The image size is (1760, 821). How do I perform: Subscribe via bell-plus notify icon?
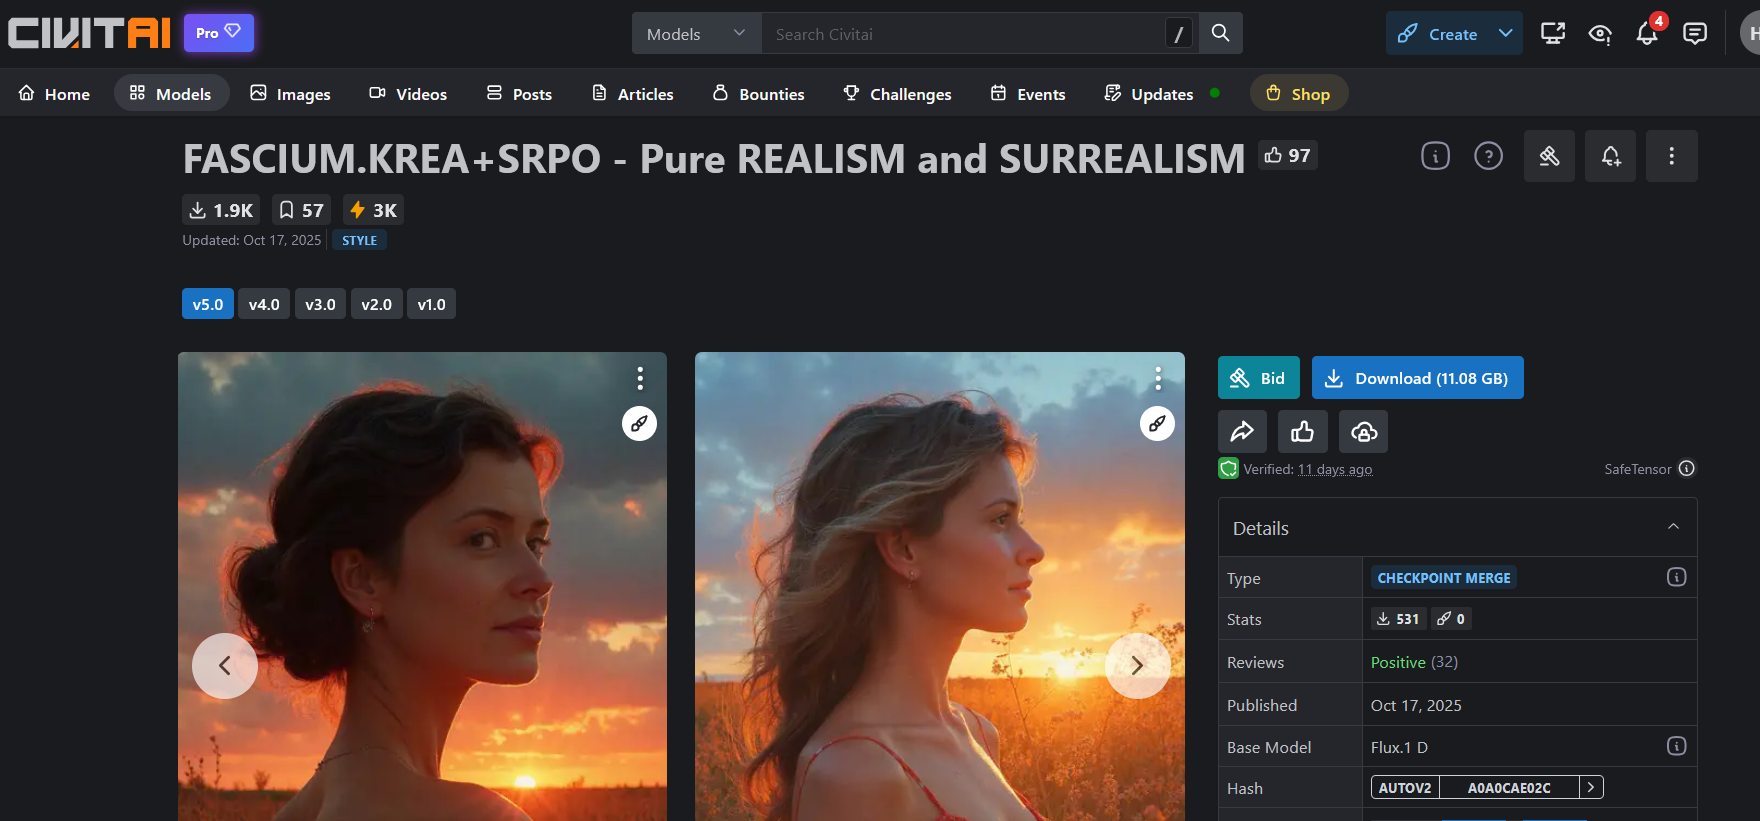(1610, 156)
